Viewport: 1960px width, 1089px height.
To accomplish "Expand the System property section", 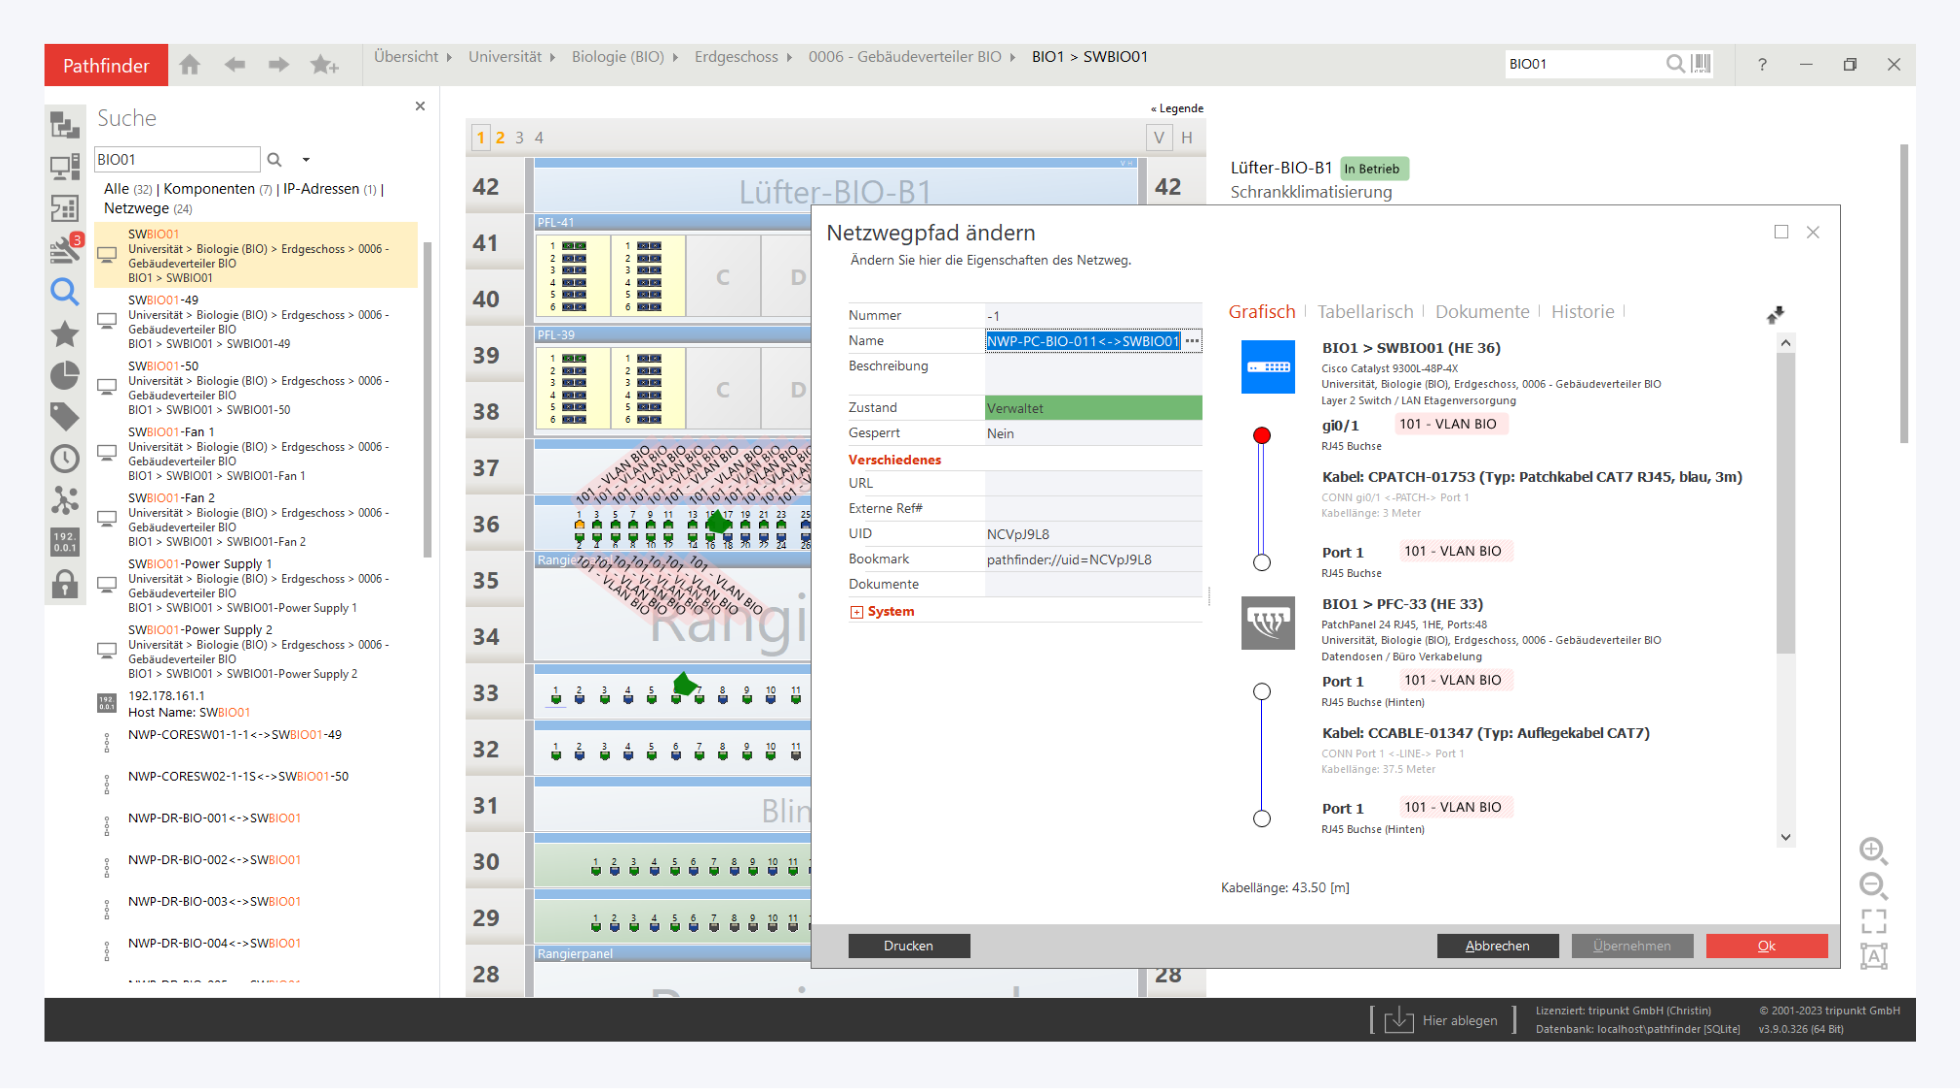I will [856, 612].
